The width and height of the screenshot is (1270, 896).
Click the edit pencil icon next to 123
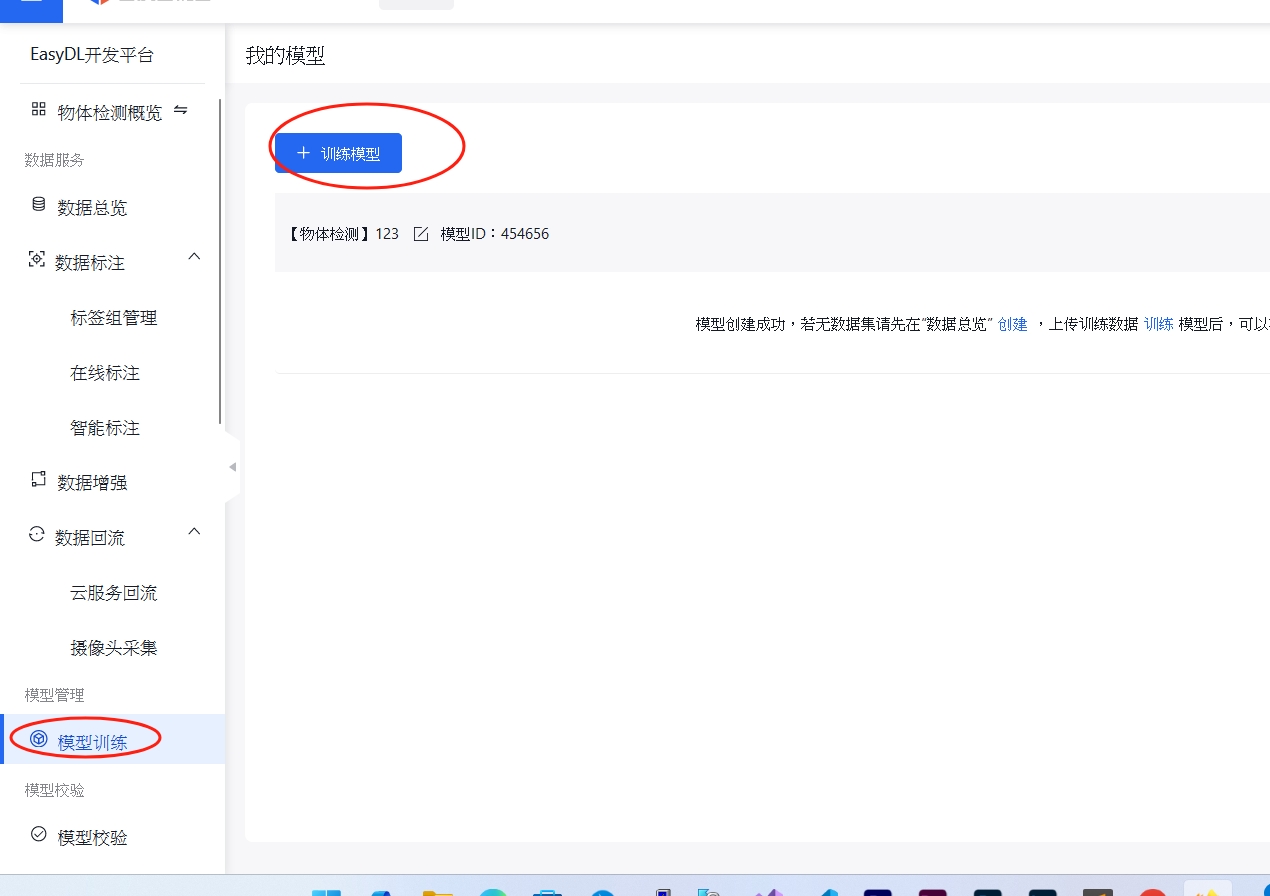[x=421, y=234]
